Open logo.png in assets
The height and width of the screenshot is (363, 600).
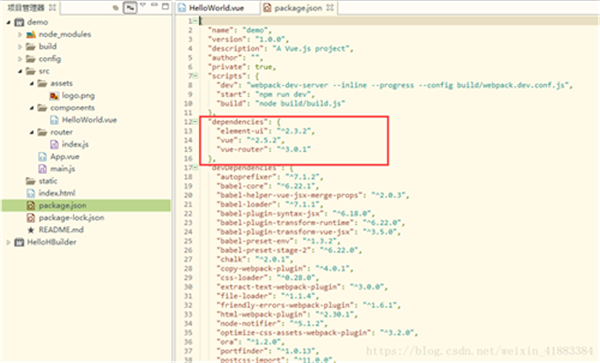pos(78,96)
